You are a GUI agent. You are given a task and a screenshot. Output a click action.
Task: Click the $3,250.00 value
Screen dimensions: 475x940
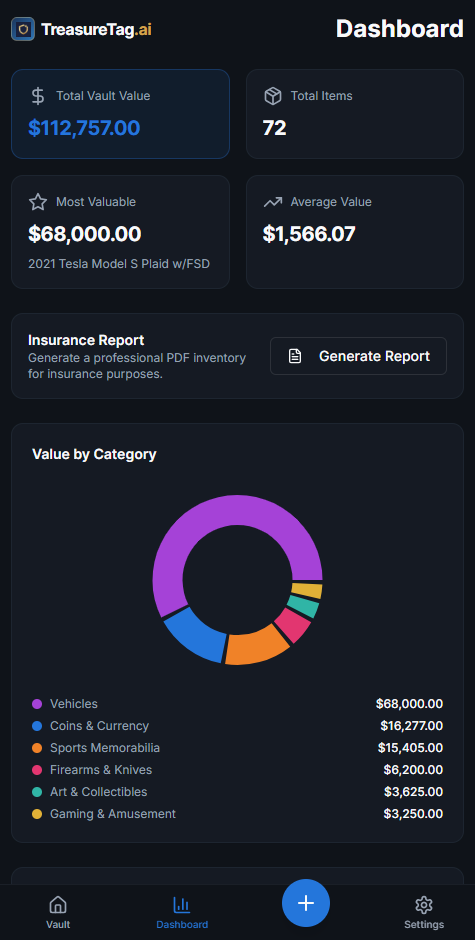(x=413, y=814)
